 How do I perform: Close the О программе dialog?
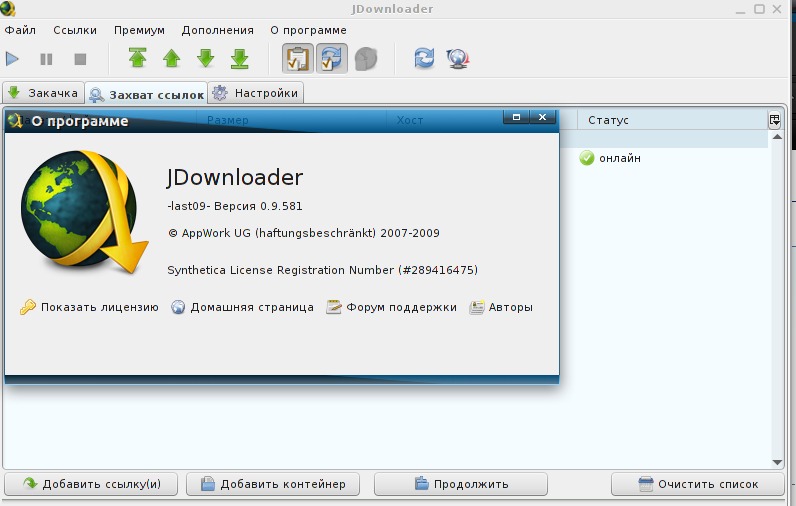coord(542,117)
